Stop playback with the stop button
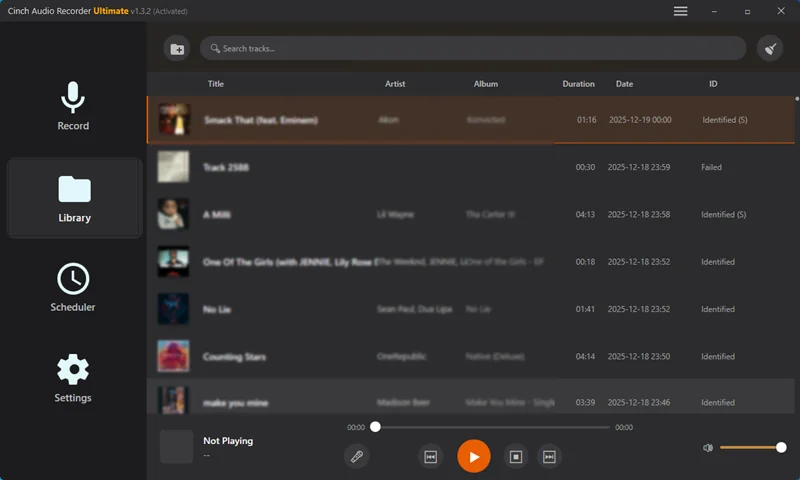The width and height of the screenshot is (800, 480). tap(516, 457)
